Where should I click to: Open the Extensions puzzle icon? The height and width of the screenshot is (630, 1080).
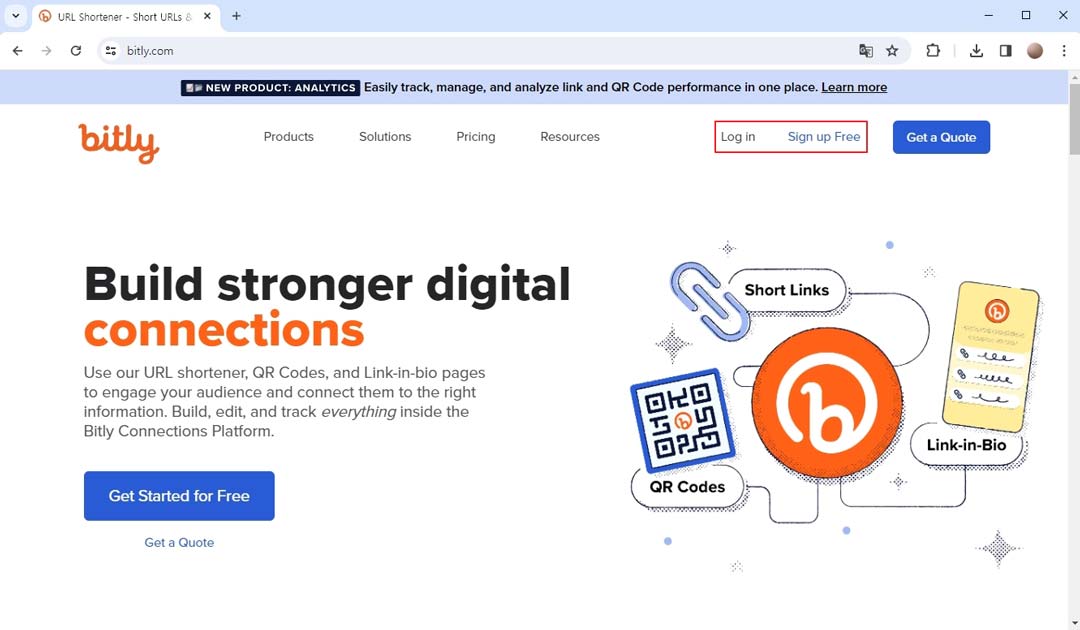tap(933, 51)
